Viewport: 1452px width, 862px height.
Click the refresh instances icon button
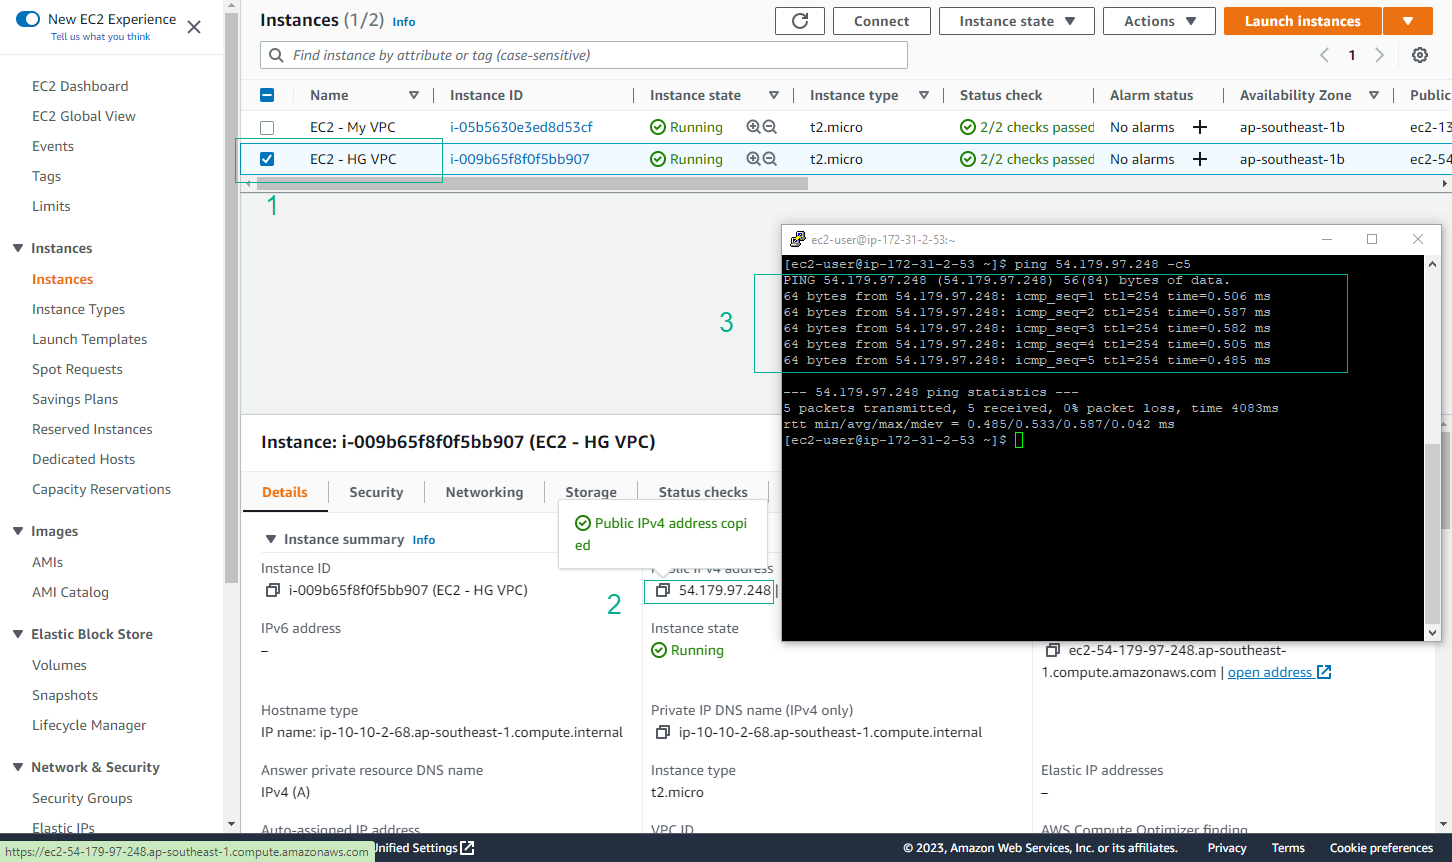point(800,21)
